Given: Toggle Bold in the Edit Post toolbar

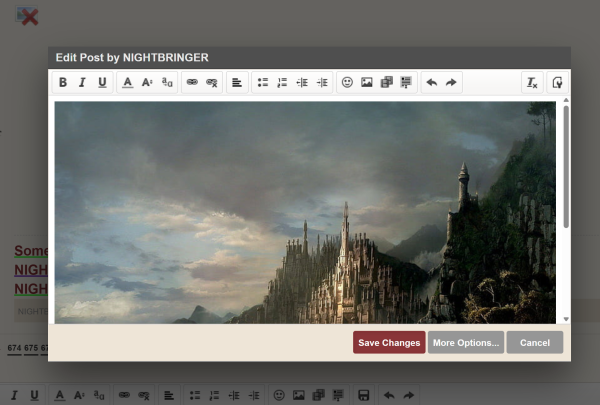Looking at the screenshot, I should click(x=63, y=82).
